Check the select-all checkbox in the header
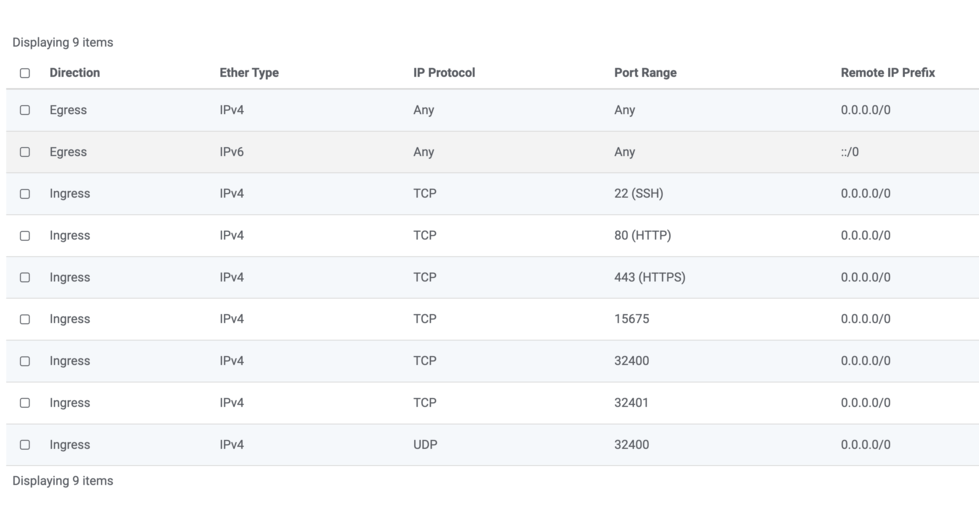The image size is (979, 511). tap(25, 73)
